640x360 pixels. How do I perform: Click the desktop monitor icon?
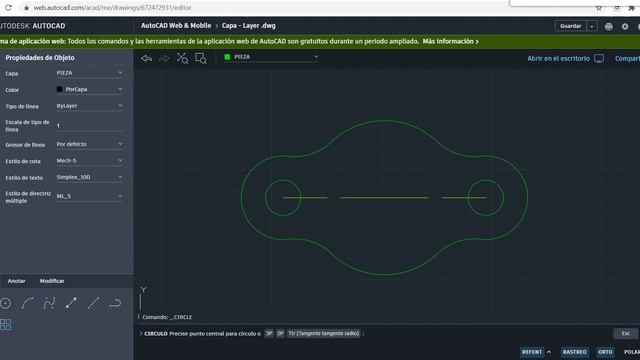[599, 59]
